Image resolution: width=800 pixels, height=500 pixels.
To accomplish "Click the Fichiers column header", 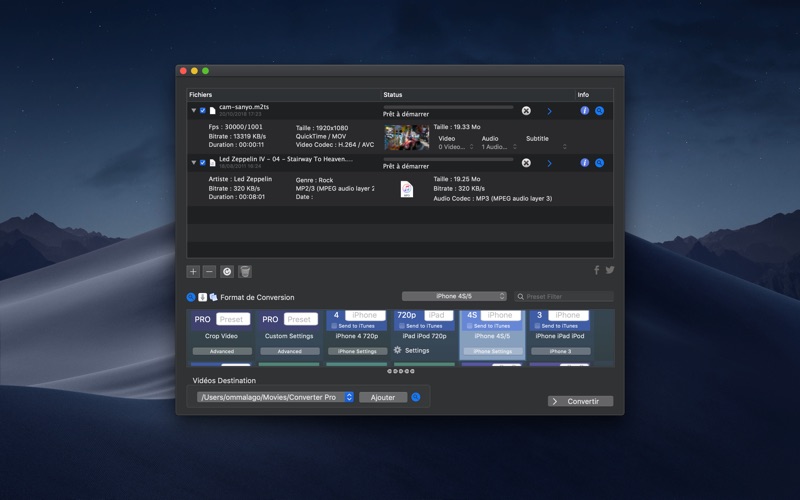I will click(284, 94).
